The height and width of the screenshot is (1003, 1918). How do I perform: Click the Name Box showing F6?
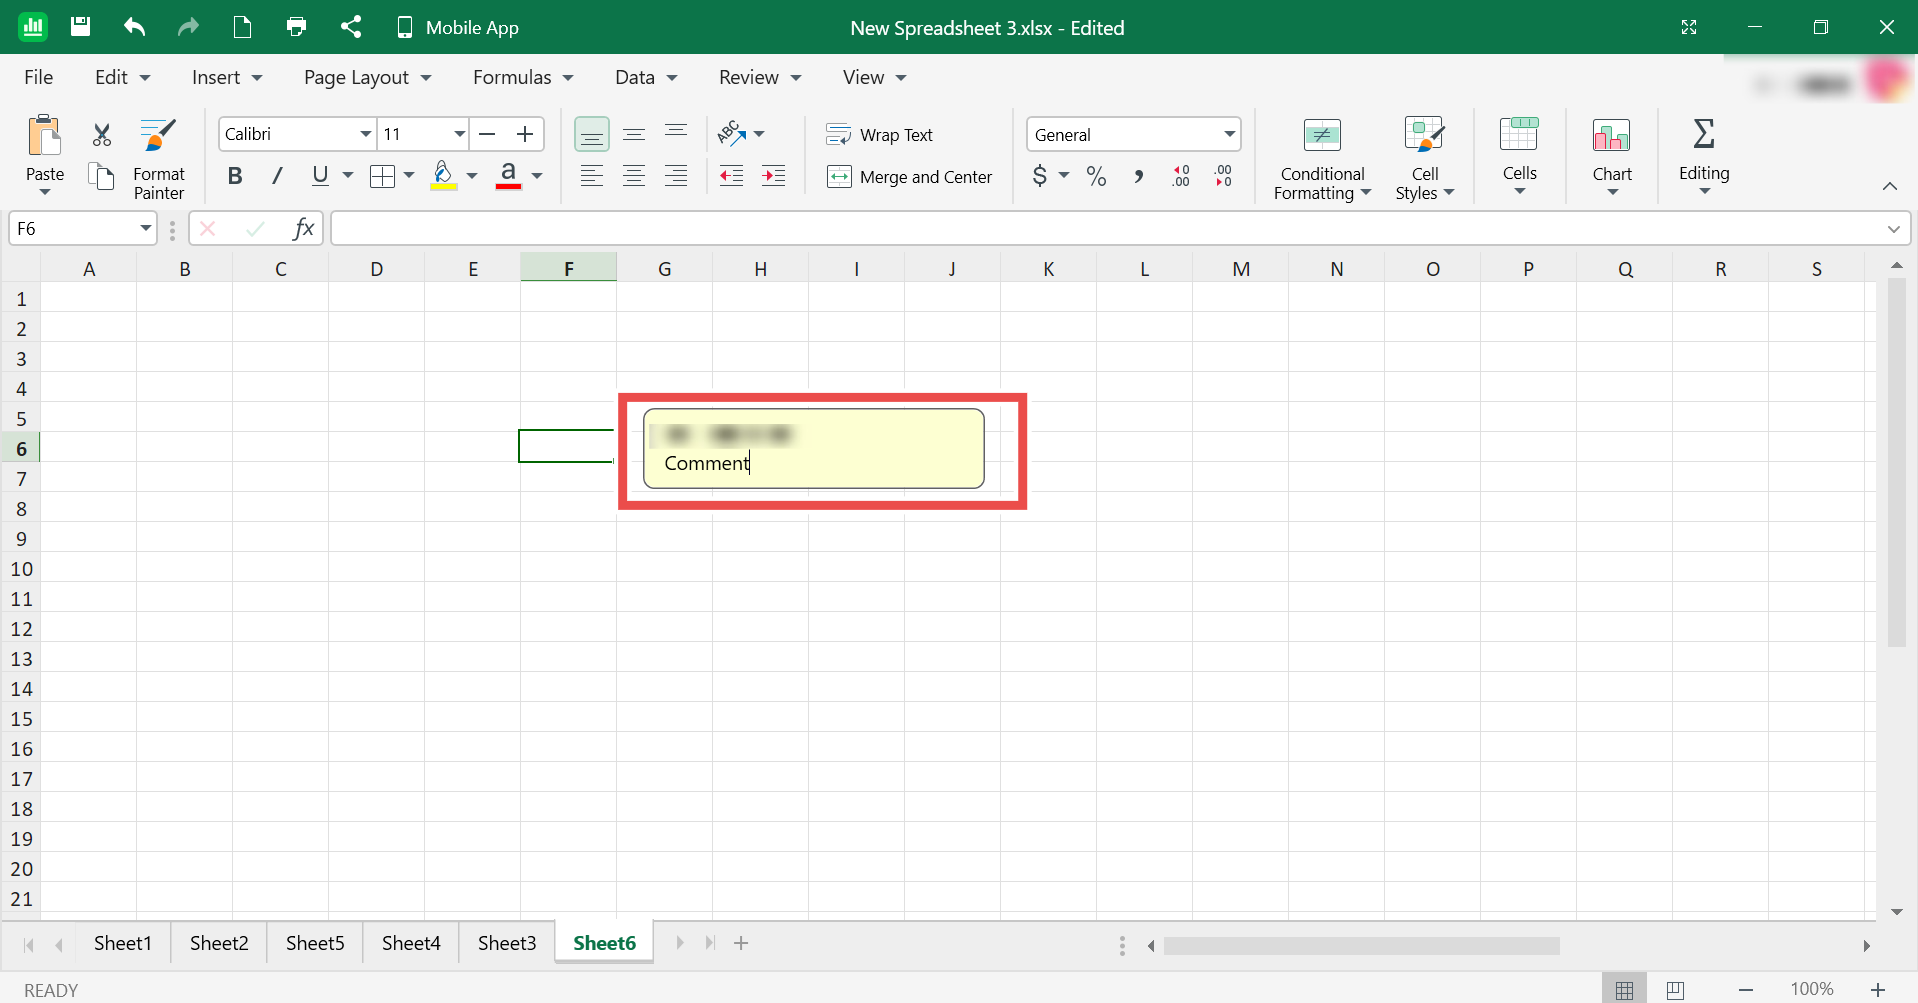pos(82,229)
